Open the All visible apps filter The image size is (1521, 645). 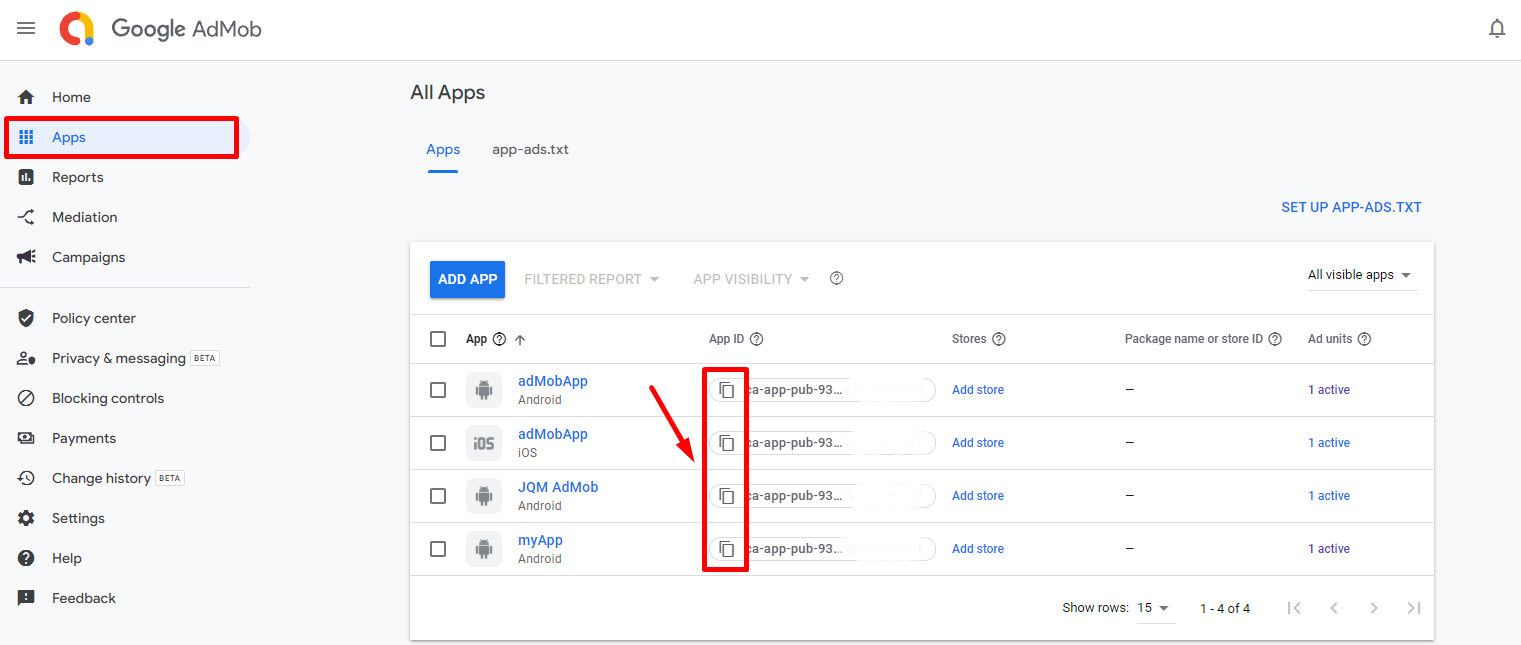(x=1362, y=275)
